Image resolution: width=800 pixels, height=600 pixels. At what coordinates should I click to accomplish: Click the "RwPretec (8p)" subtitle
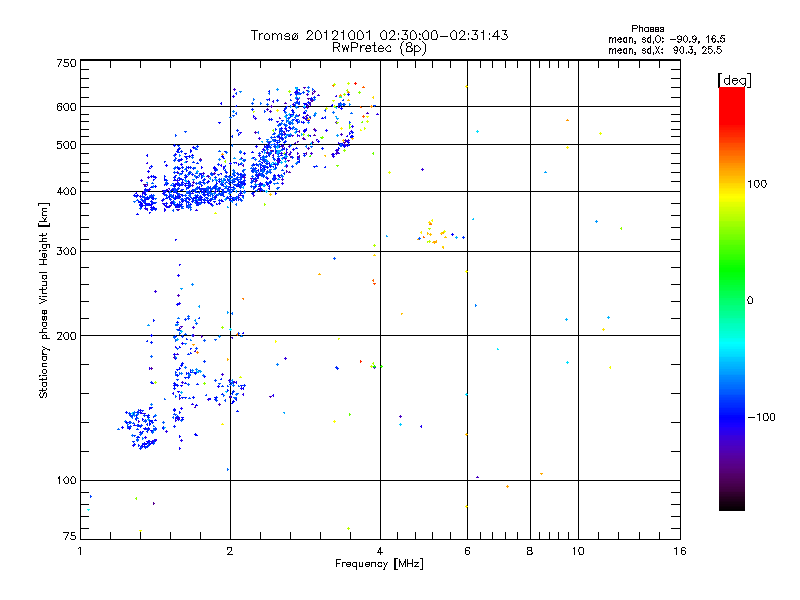379,48
